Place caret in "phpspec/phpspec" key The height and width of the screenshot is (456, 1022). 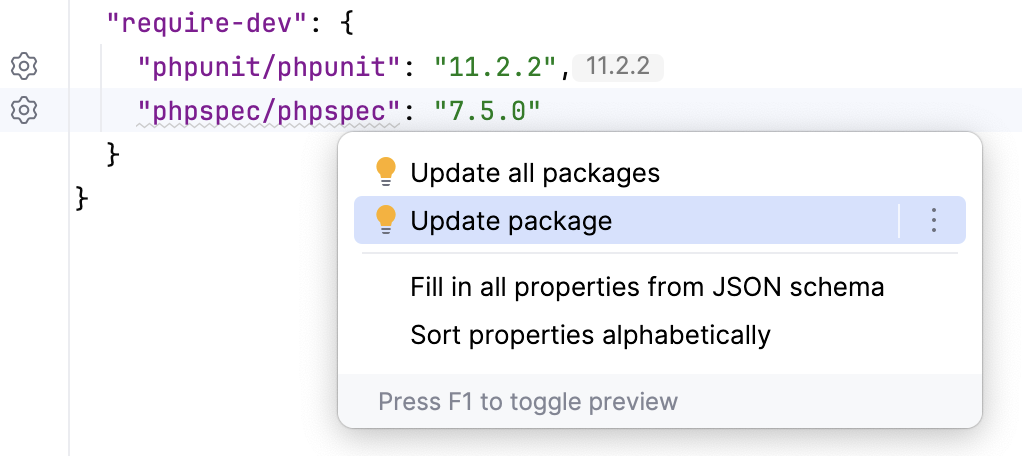pos(269,110)
